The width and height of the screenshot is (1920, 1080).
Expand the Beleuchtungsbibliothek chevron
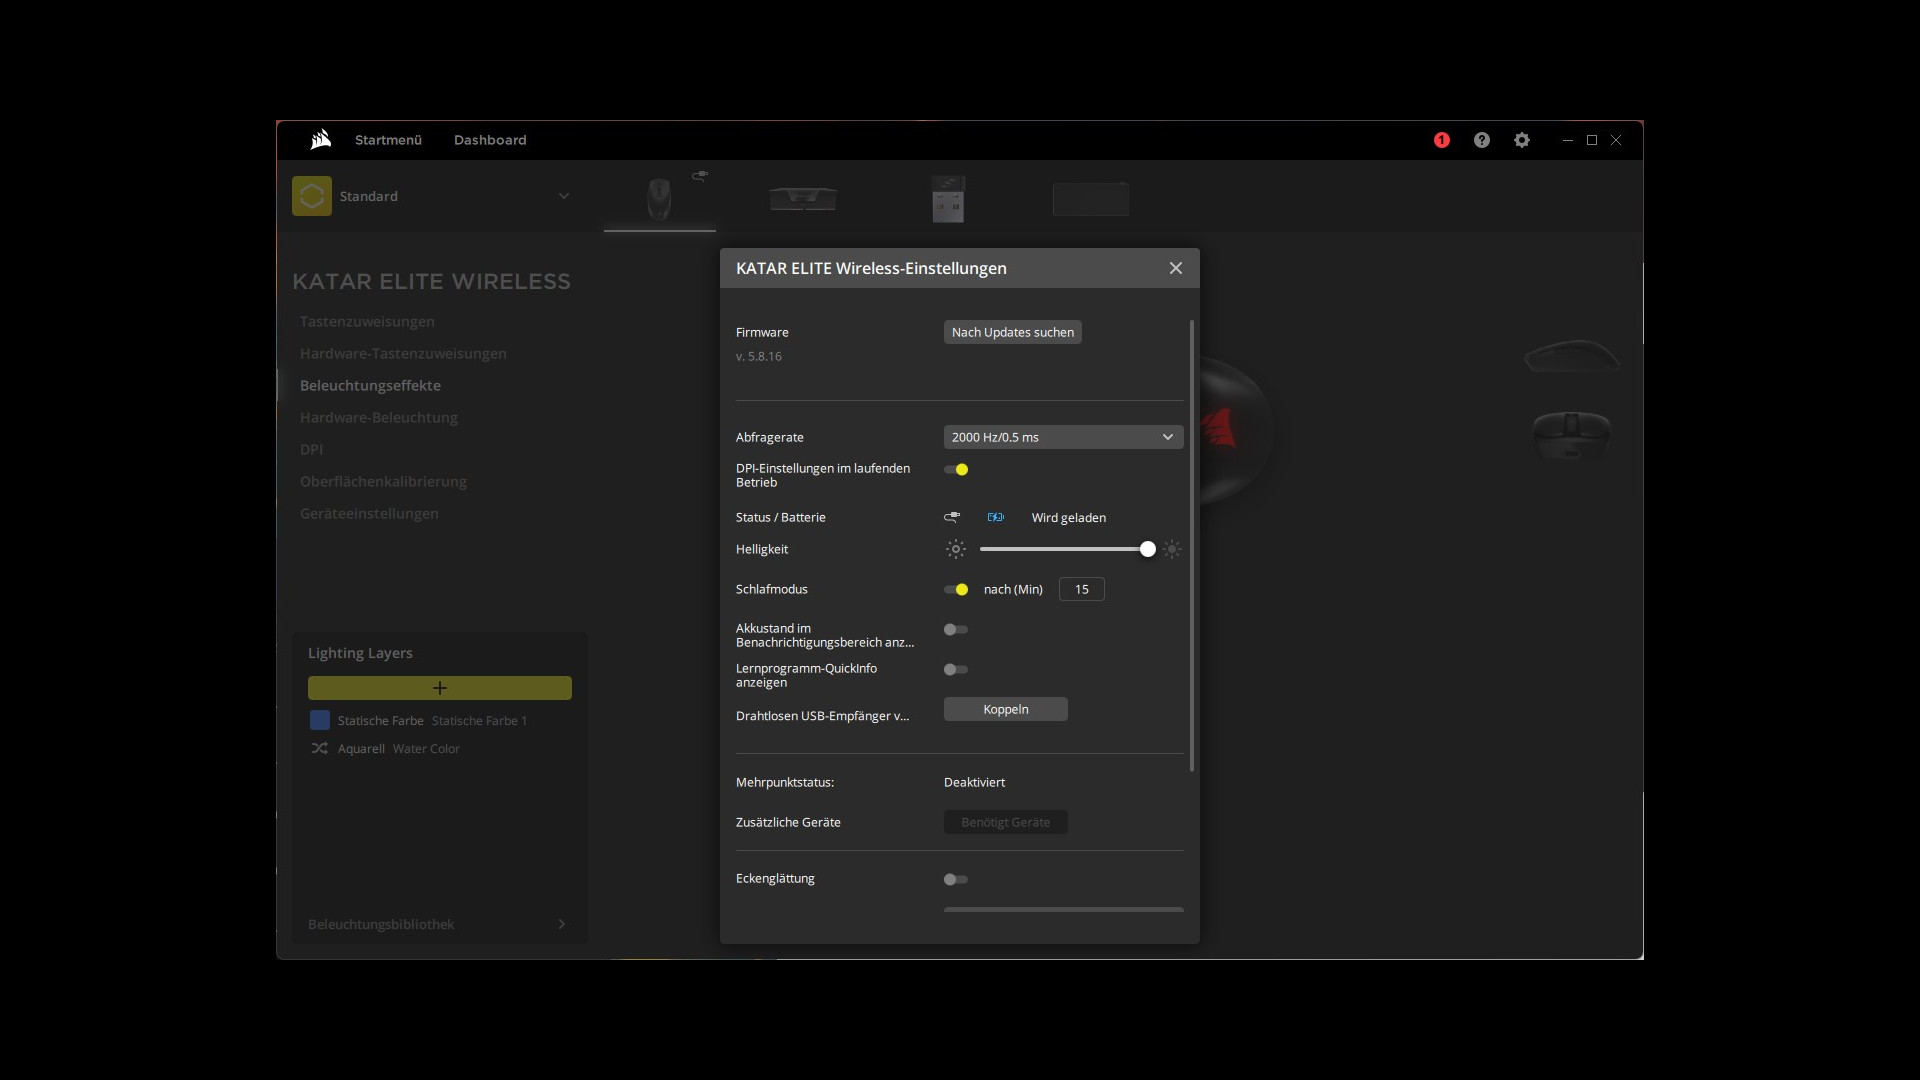(561, 924)
